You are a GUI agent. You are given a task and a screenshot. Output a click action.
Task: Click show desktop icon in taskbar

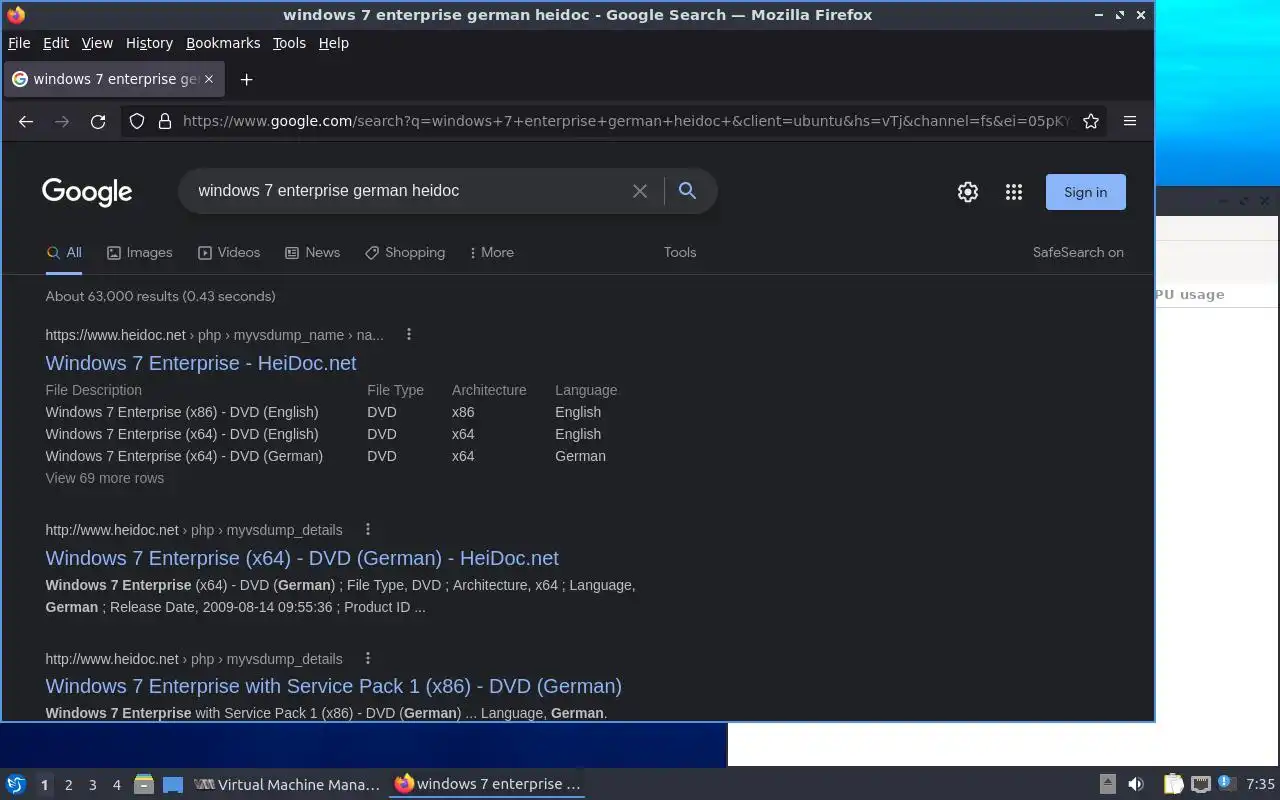(173, 785)
